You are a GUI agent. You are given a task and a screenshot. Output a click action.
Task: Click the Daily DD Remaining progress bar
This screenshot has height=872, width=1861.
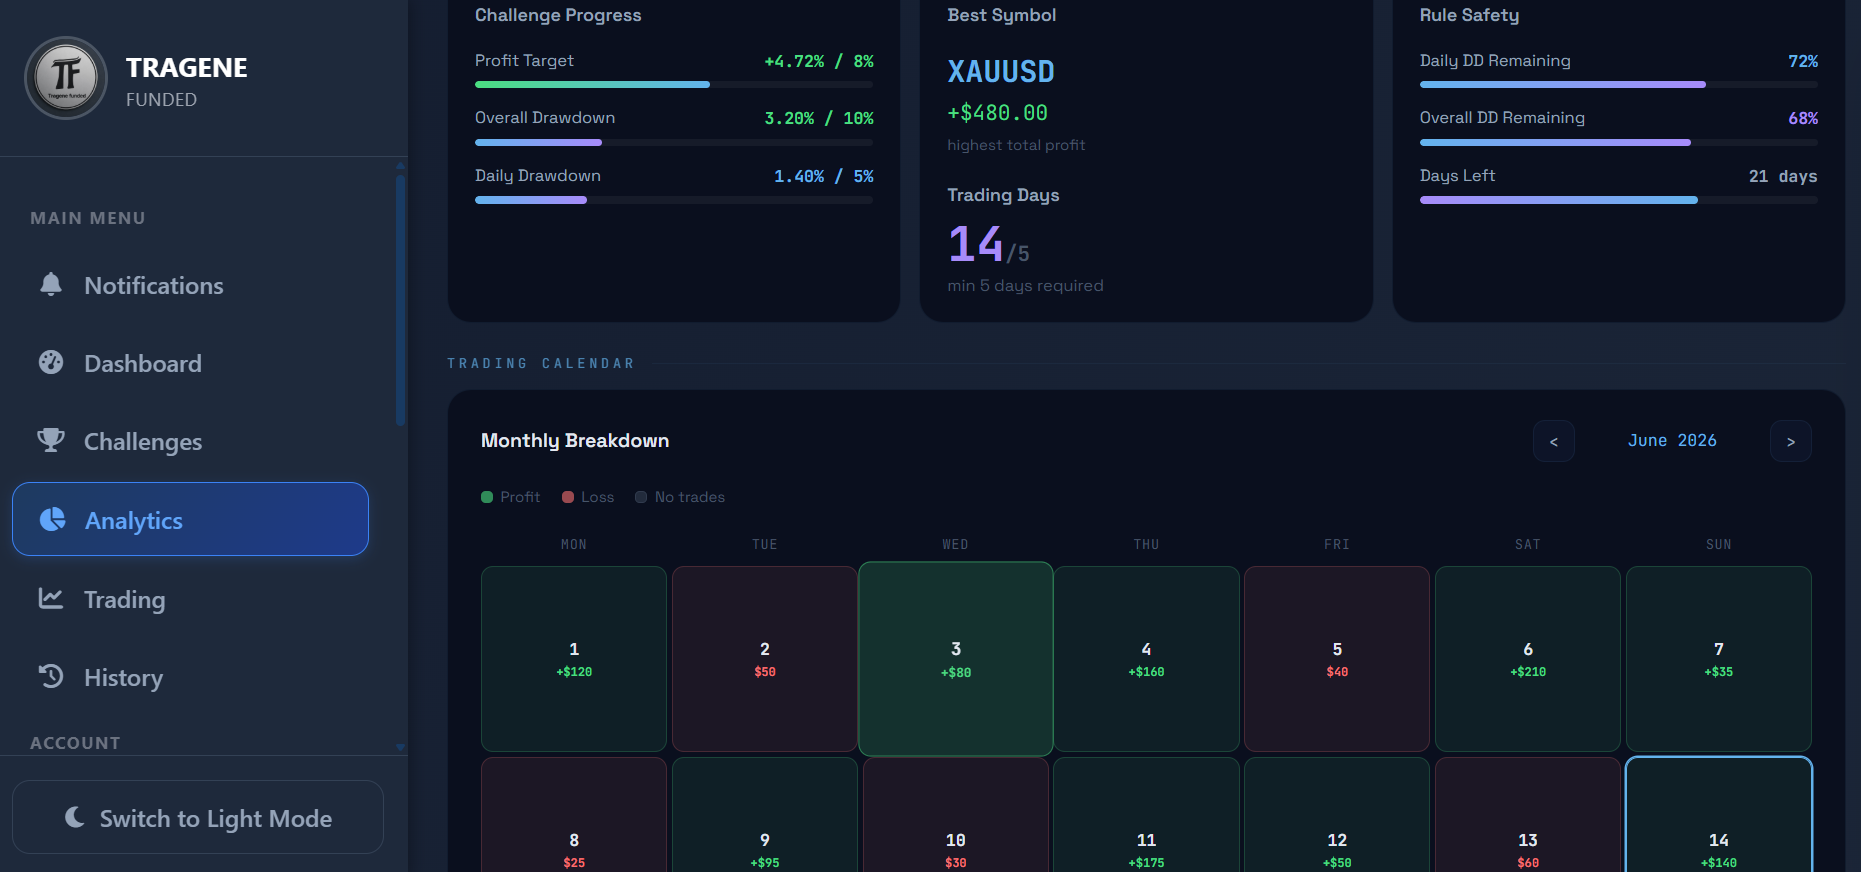[x=1618, y=85]
